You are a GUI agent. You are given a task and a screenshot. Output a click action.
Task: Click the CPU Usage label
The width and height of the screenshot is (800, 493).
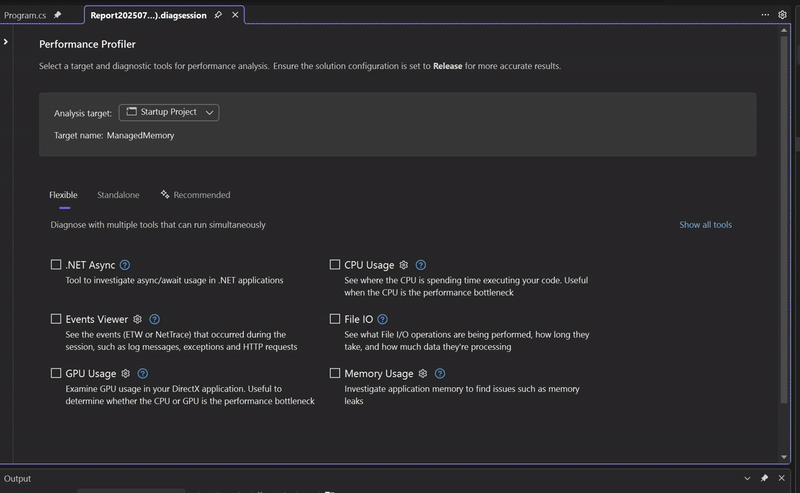coord(369,265)
